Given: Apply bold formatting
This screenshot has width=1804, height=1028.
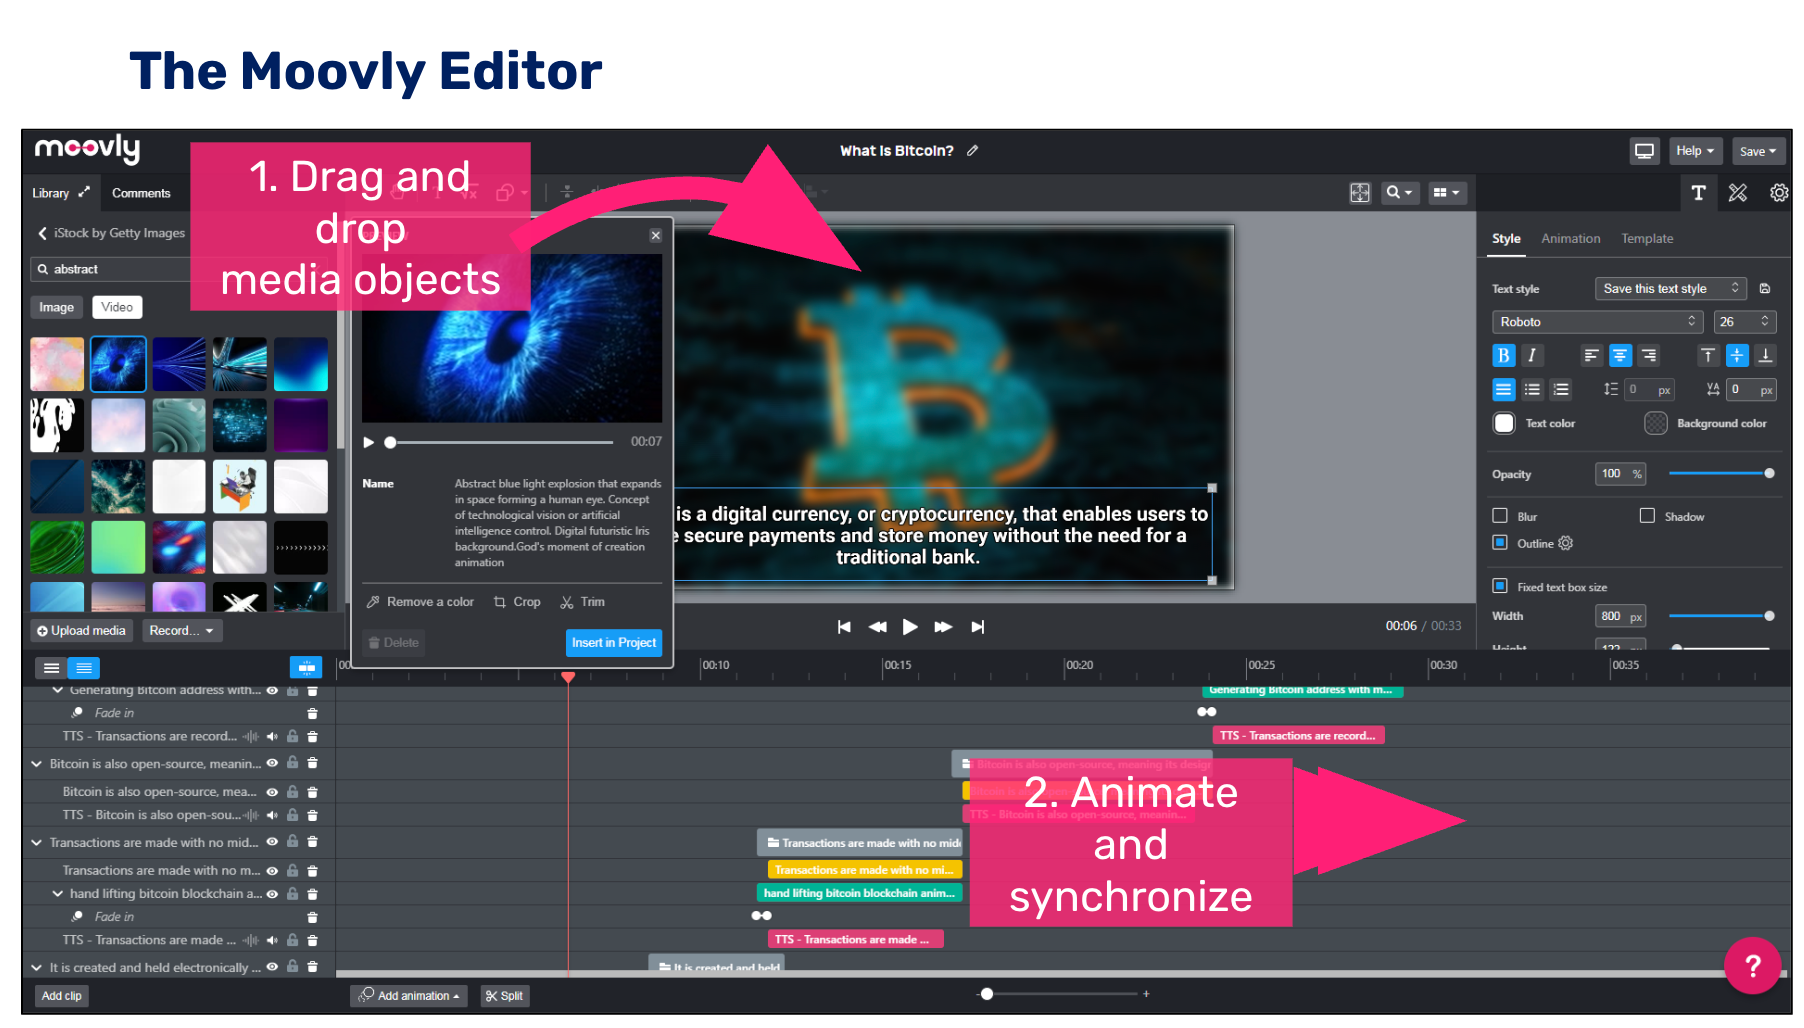Looking at the screenshot, I should (x=1503, y=355).
